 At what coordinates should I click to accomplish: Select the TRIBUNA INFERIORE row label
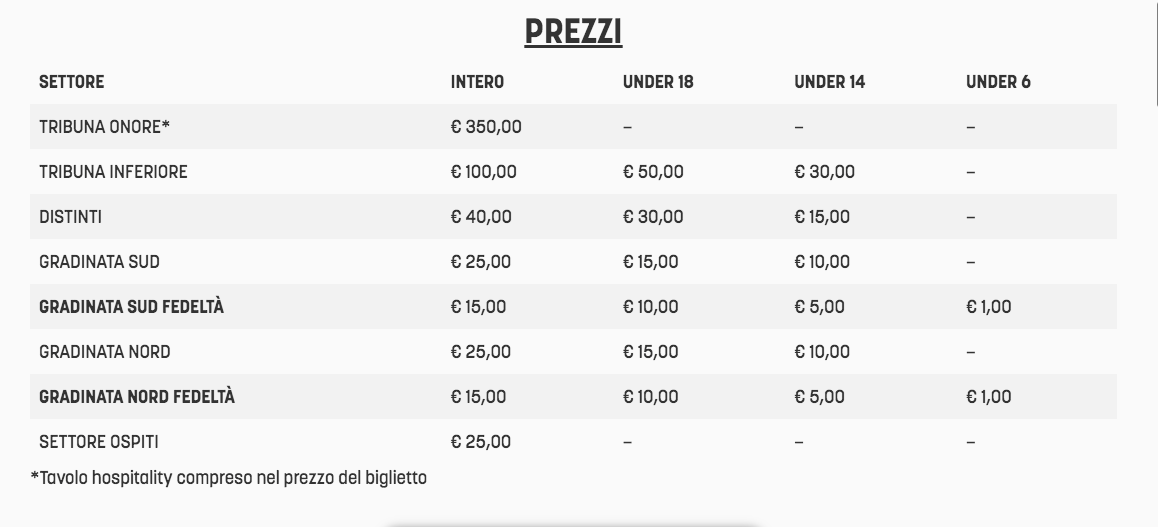[113, 172]
